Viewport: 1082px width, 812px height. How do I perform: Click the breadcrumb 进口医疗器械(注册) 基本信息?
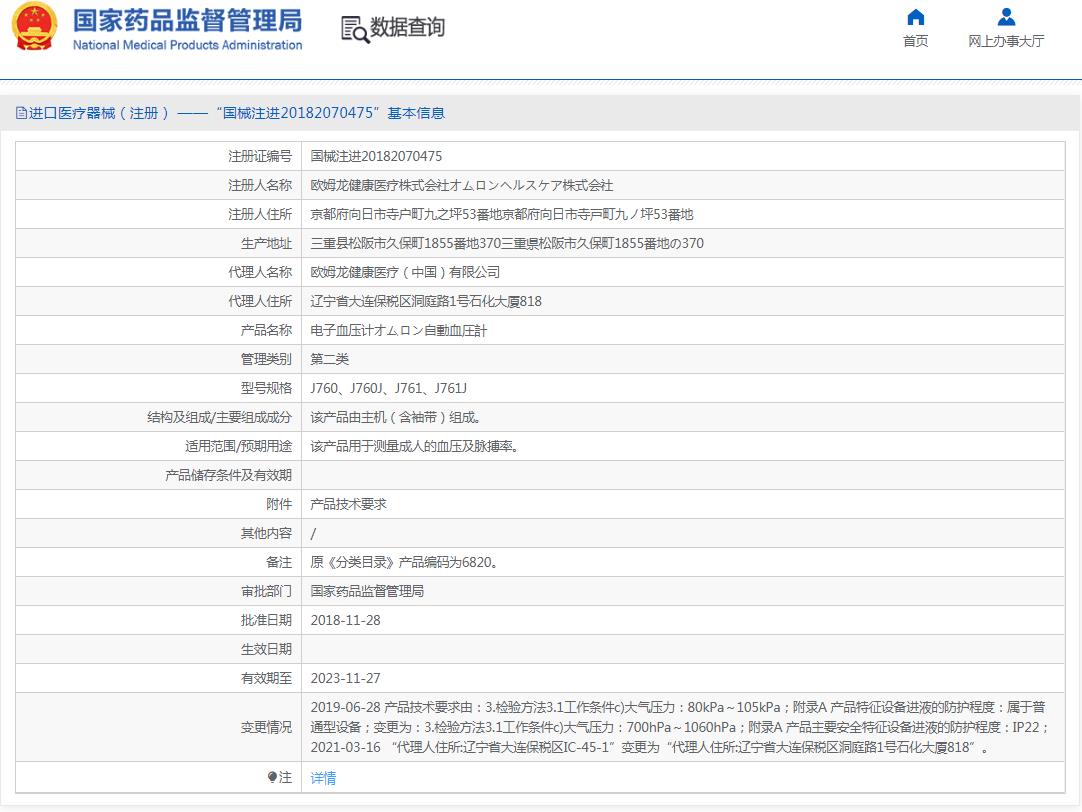237,112
